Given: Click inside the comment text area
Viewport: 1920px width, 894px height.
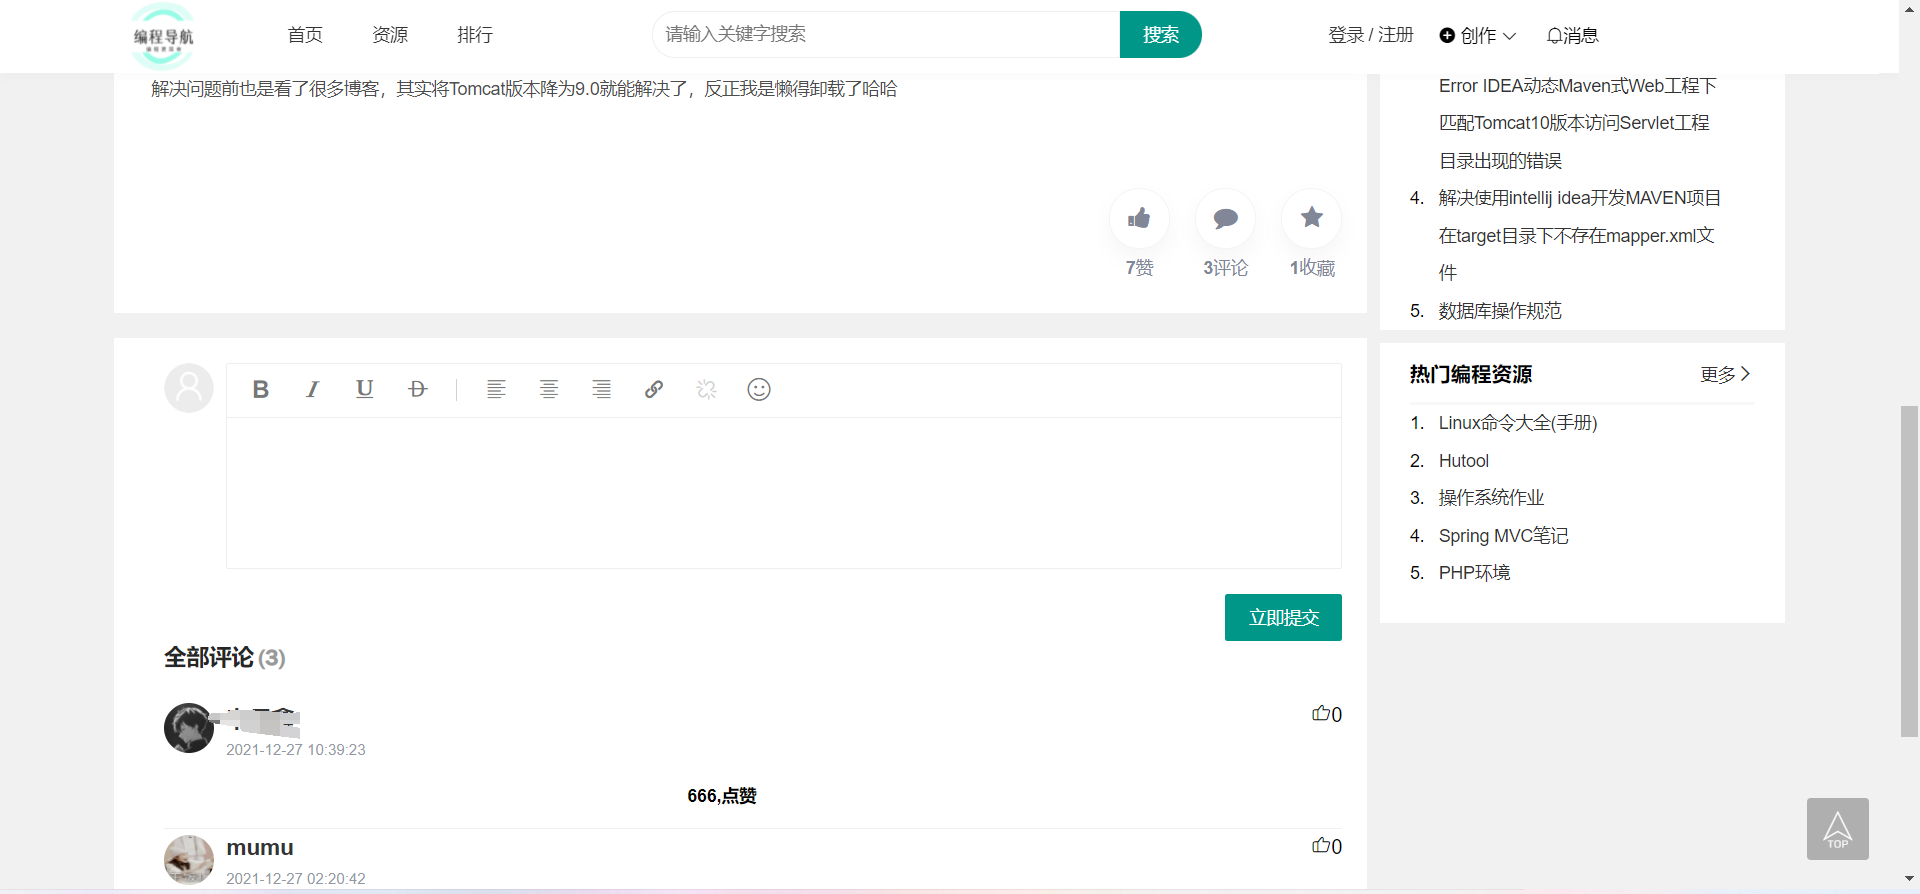Looking at the screenshot, I should click(783, 492).
